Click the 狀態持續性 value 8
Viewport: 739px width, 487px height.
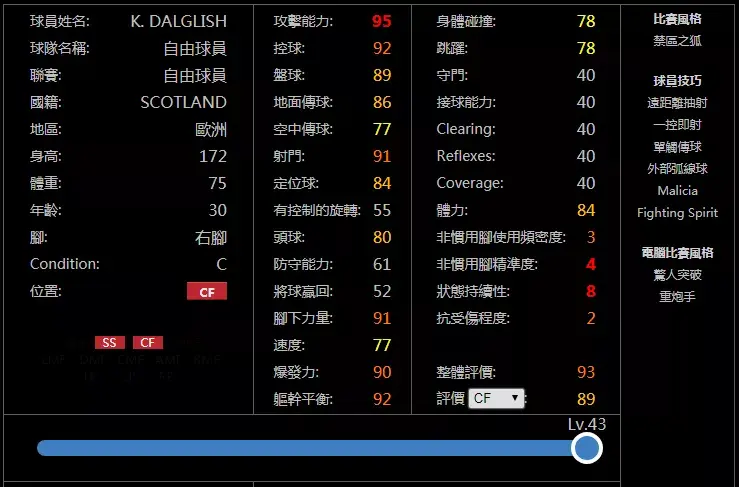(x=591, y=291)
